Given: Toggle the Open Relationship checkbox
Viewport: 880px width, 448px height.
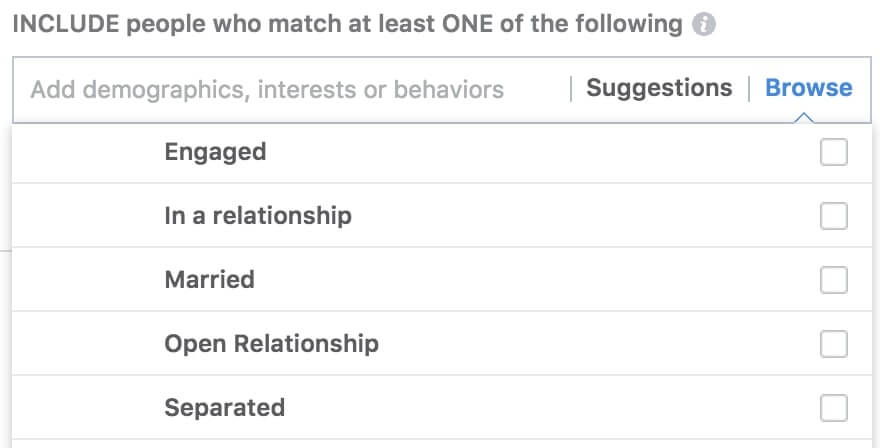Looking at the screenshot, I should (x=833, y=344).
